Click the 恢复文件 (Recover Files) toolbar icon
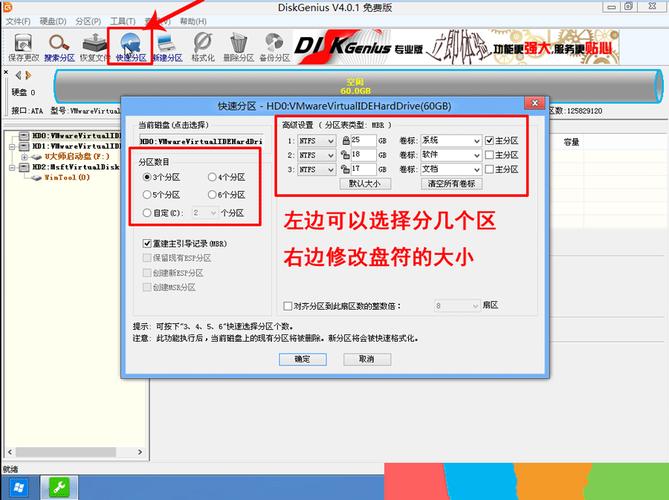The width and height of the screenshot is (669, 500). point(94,45)
